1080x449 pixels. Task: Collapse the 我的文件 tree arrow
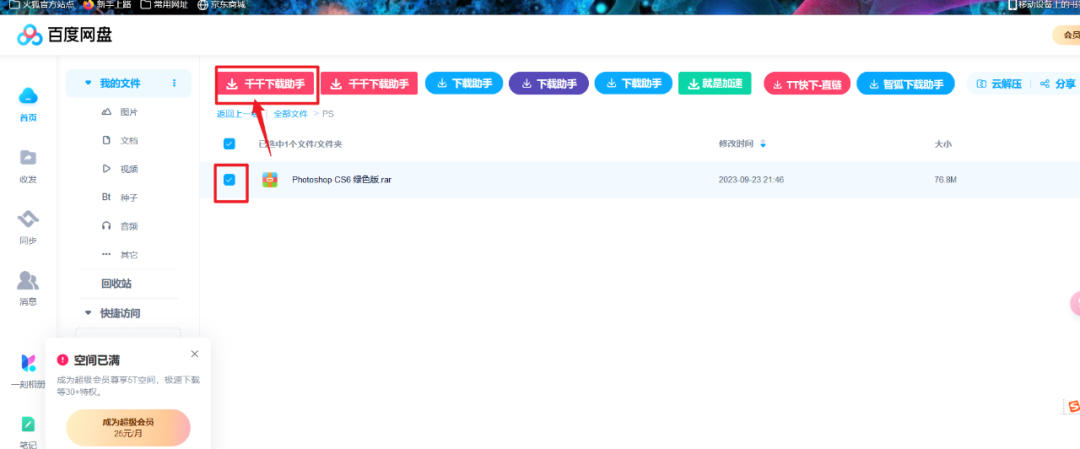pyautogui.click(x=87, y=83)
